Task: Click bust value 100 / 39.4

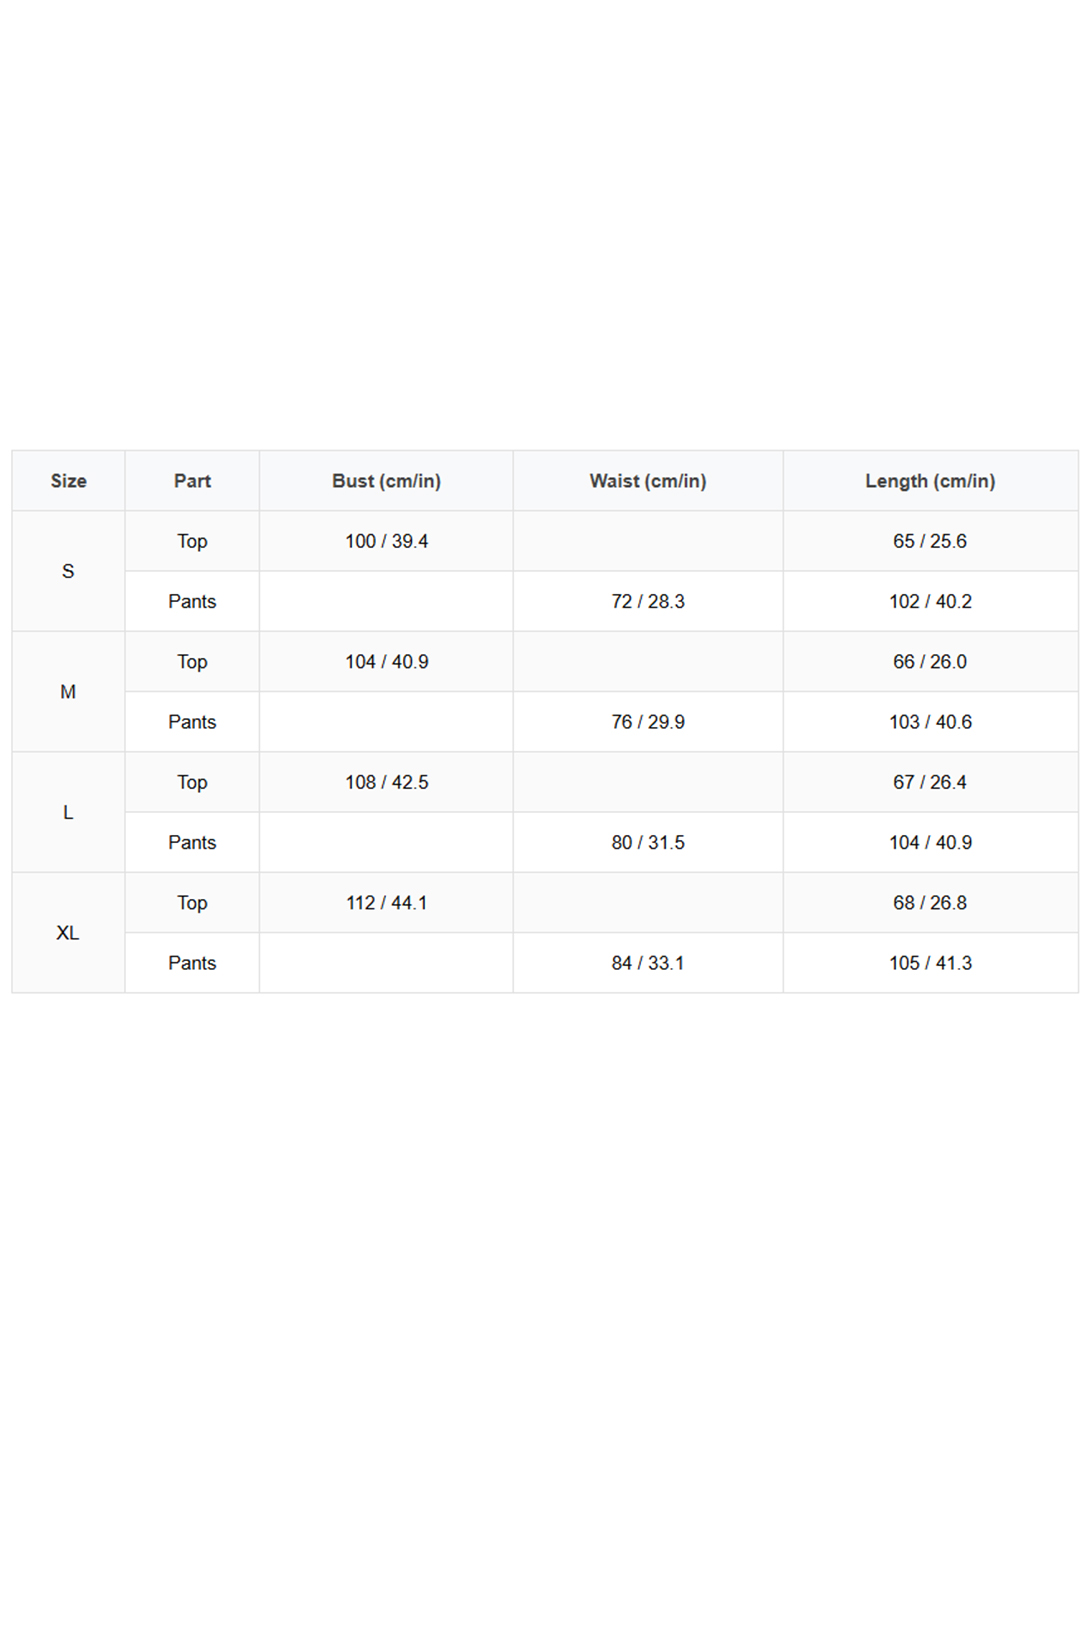Action: [x=386, y=541]
